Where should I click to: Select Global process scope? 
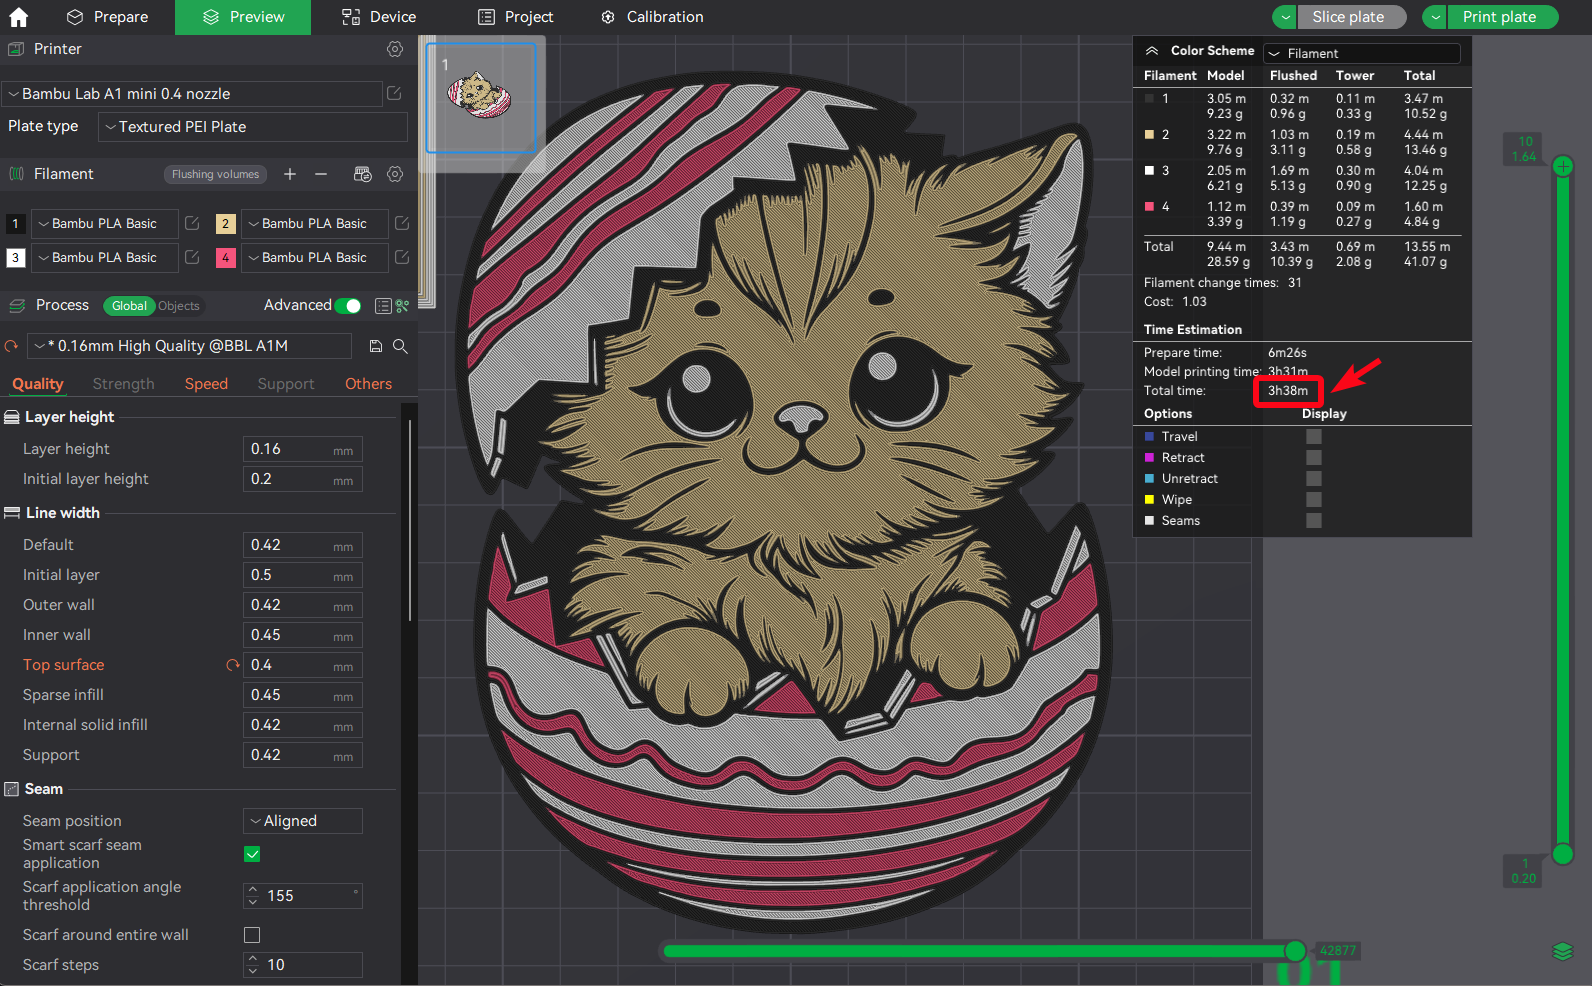[x=129, y=306]
